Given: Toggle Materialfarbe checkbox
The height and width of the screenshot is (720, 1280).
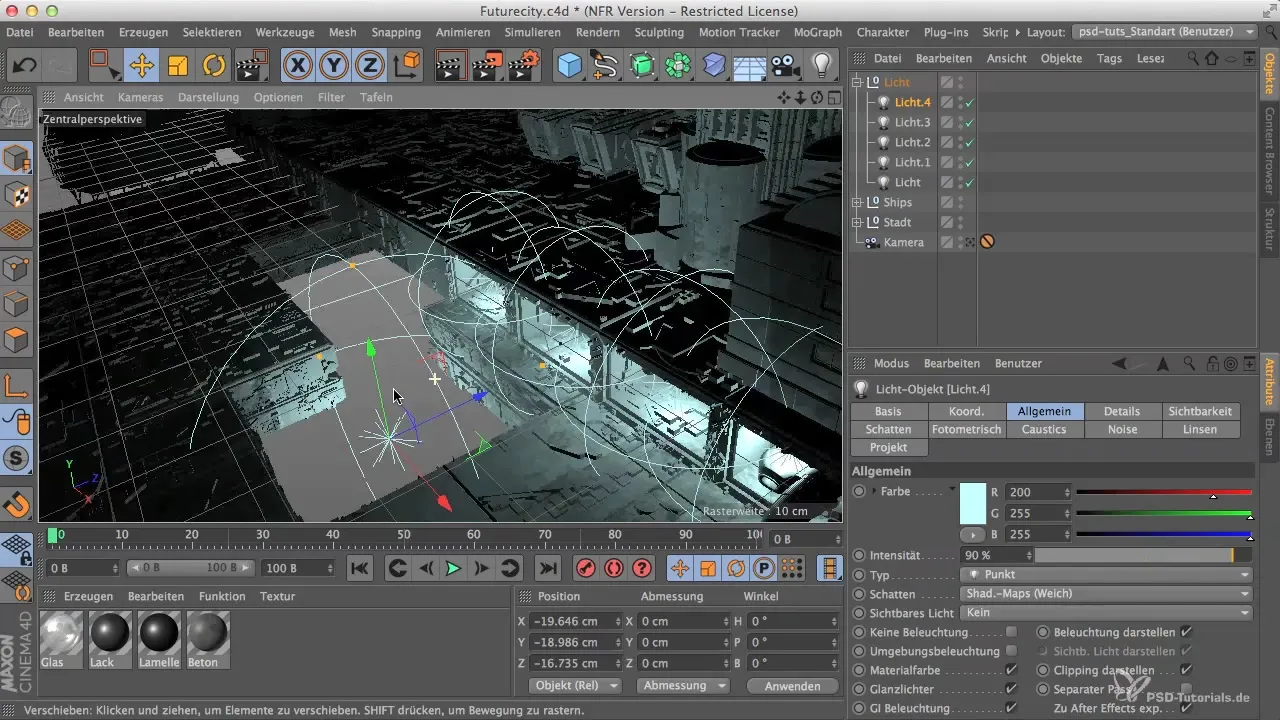Looking at the screenshot, I should (x=1011, y=670).
